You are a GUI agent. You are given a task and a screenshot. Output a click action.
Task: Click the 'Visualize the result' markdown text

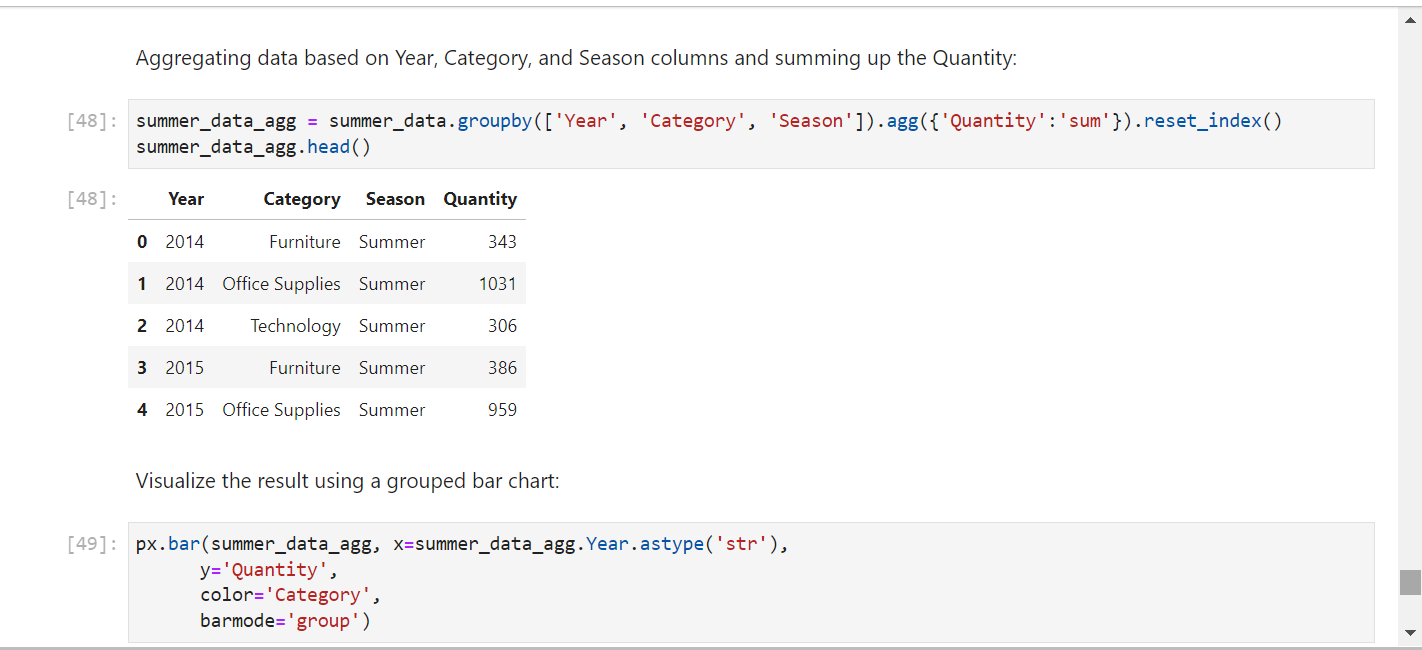coord(348,481)
